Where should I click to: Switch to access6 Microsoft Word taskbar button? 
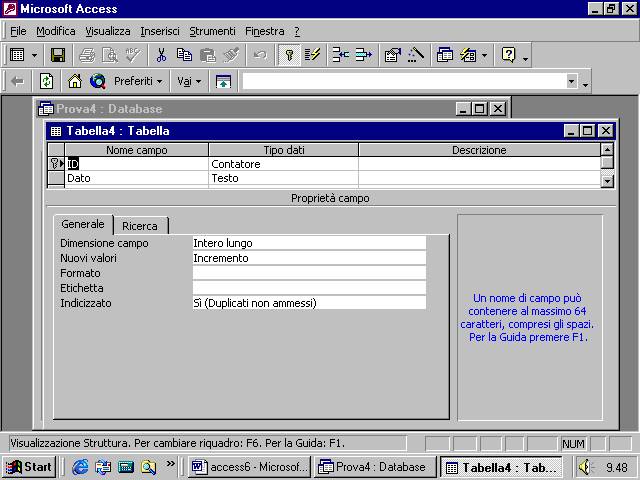(x=249, y=467)
